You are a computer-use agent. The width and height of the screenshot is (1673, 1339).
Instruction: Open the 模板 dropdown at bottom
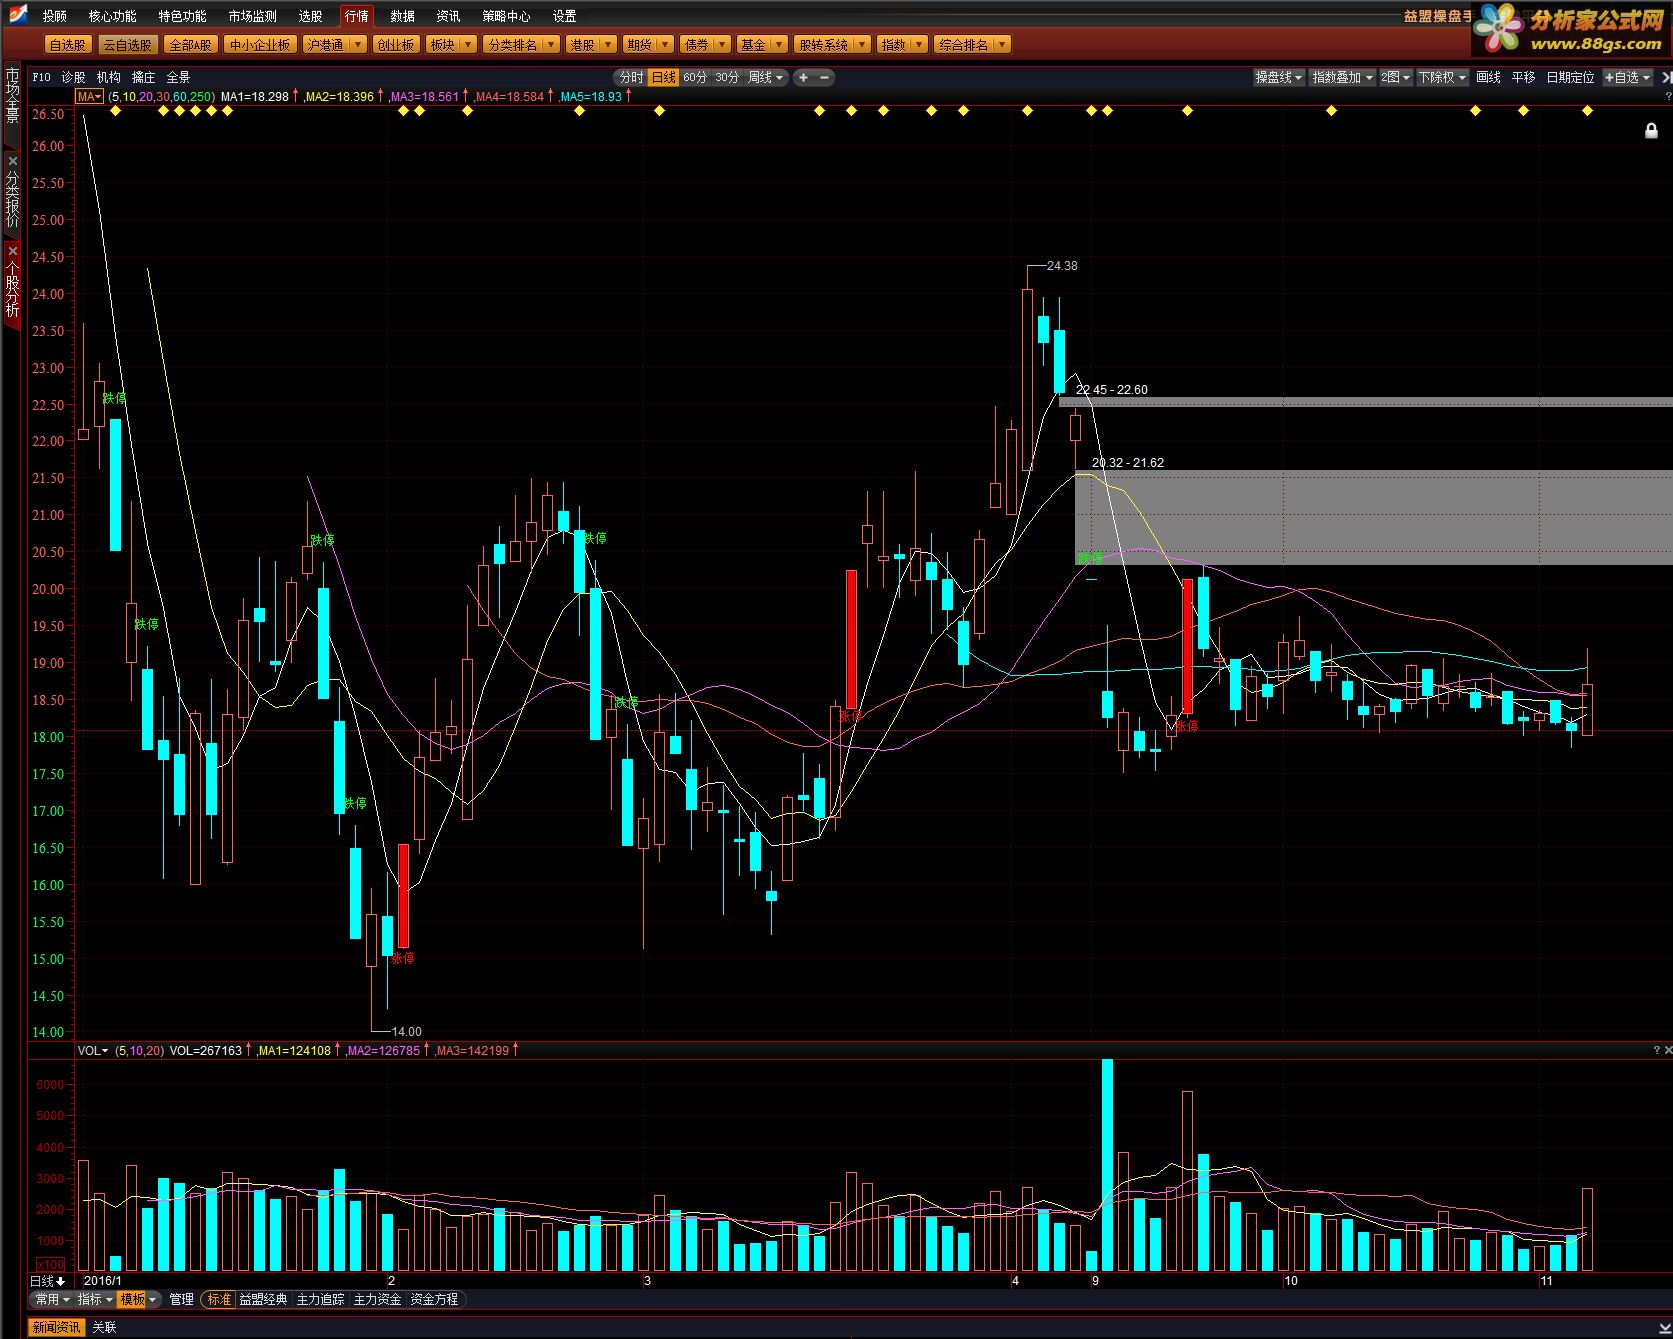pos(138,1299)
